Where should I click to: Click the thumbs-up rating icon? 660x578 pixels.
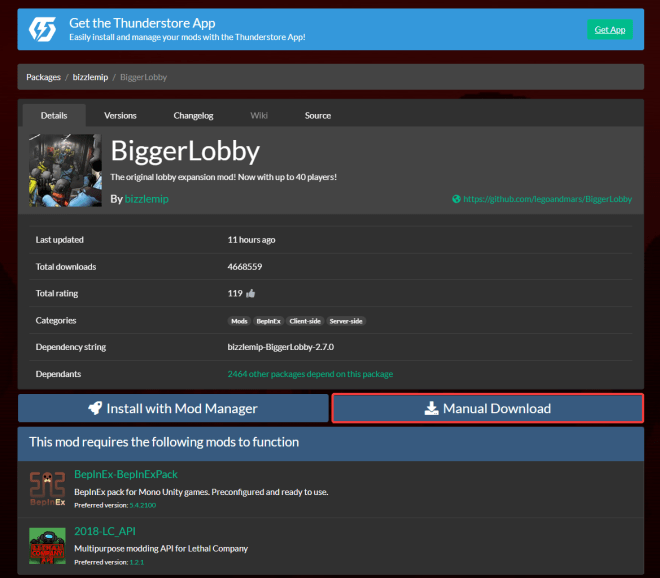250,293
